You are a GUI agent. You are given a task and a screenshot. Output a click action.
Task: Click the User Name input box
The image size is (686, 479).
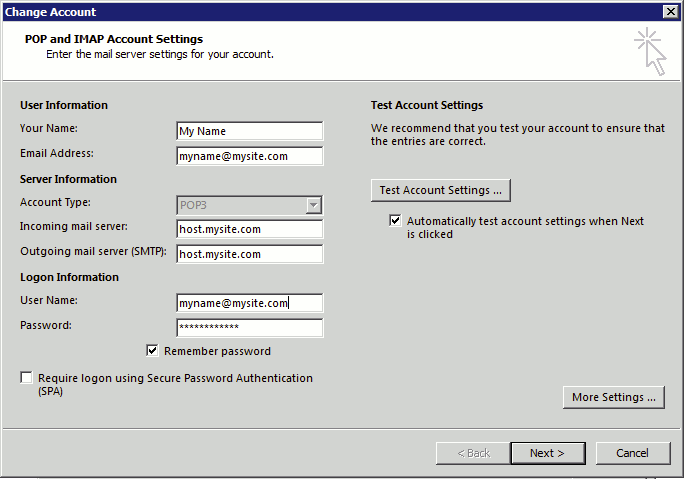(x=249, y=303)
